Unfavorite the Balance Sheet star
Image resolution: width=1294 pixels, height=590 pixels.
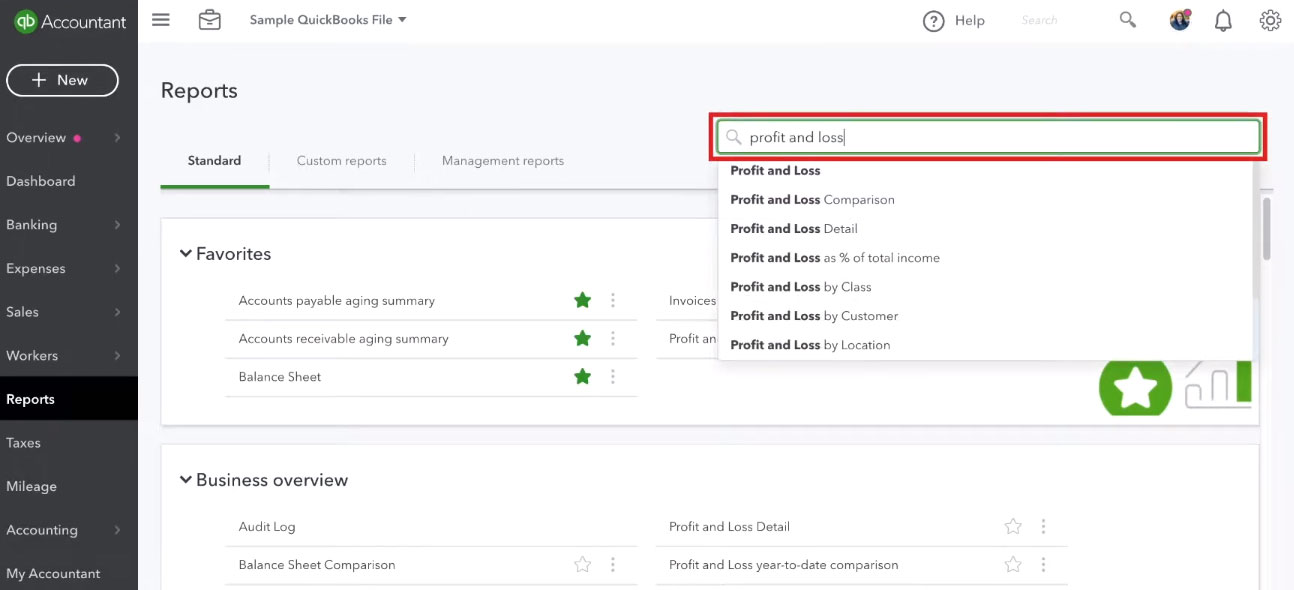coord(582,376)
